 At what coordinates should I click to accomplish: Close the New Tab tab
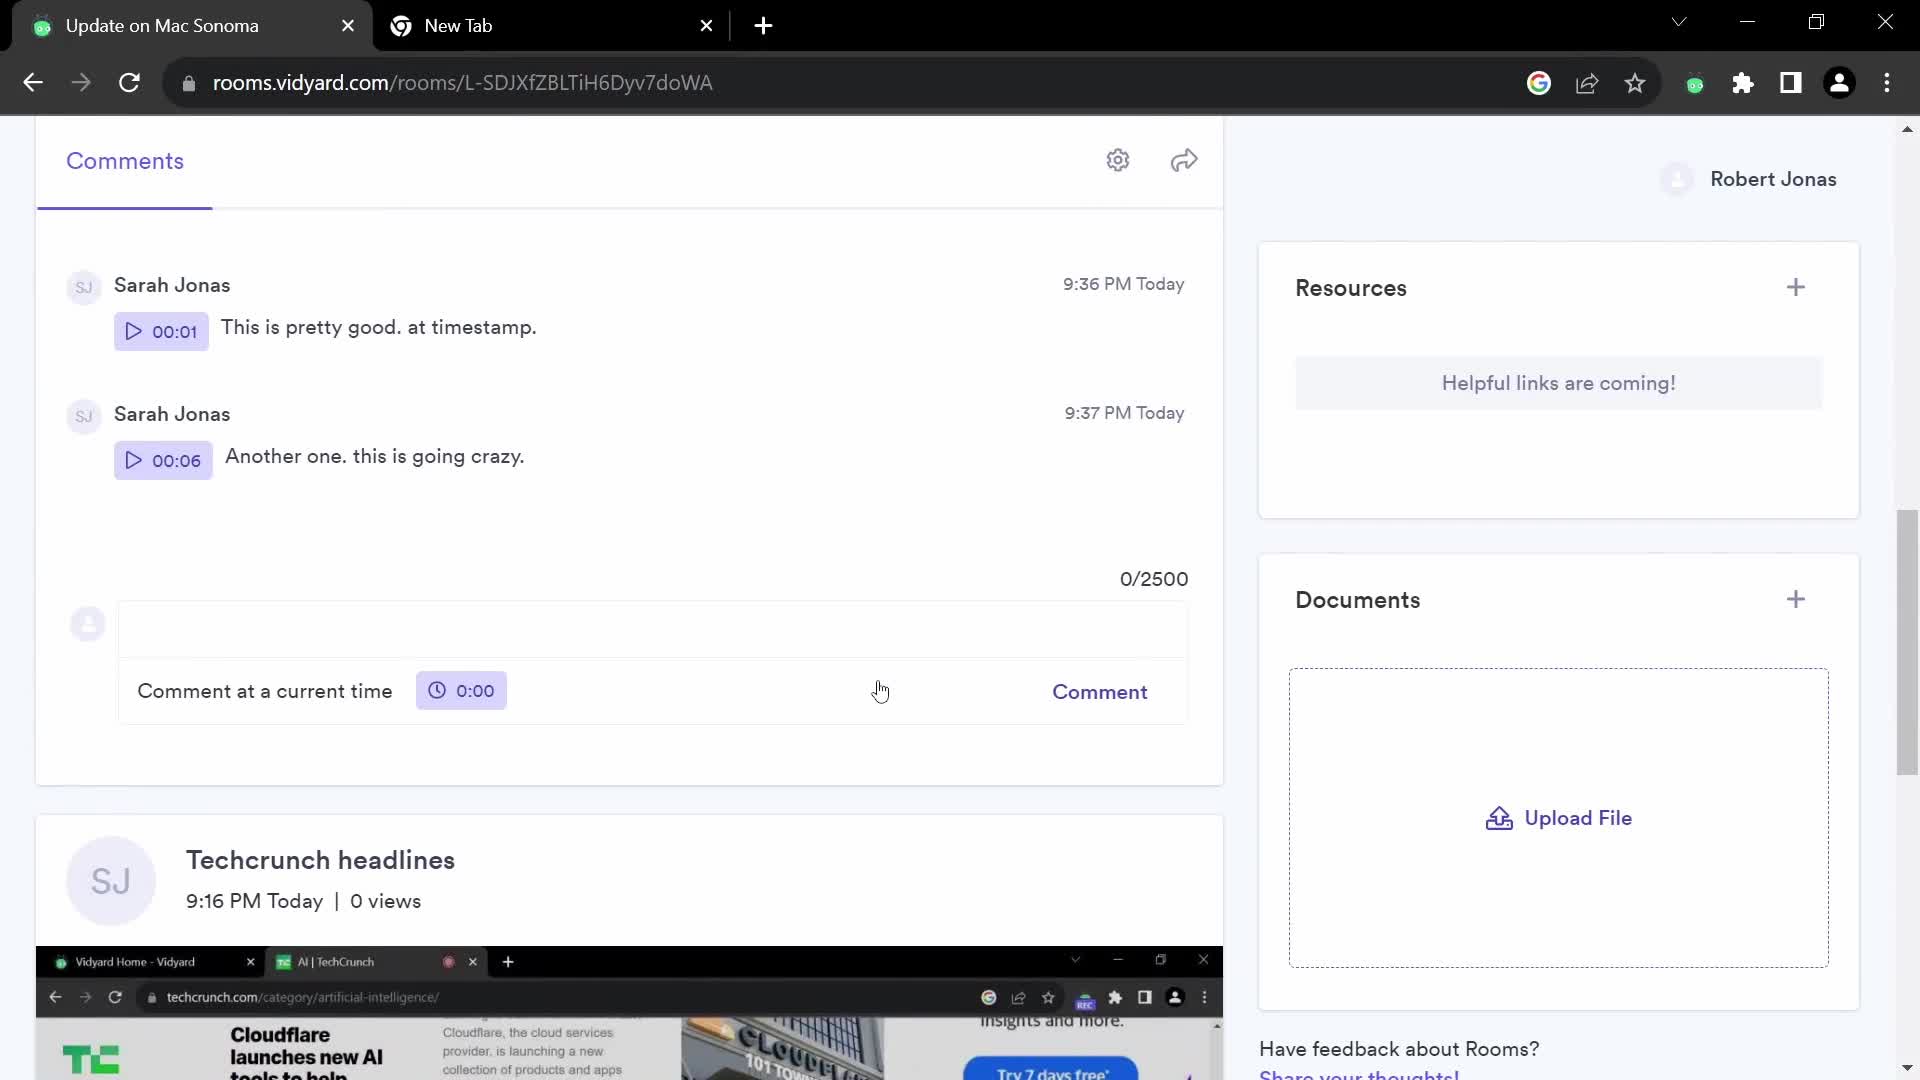(707, 26)
